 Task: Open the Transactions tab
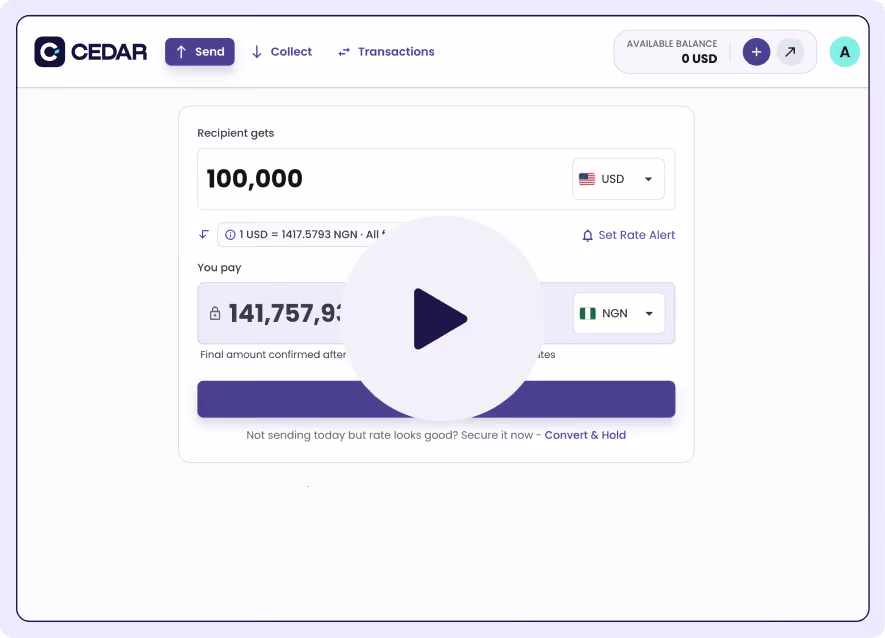(x=386, y=52)
